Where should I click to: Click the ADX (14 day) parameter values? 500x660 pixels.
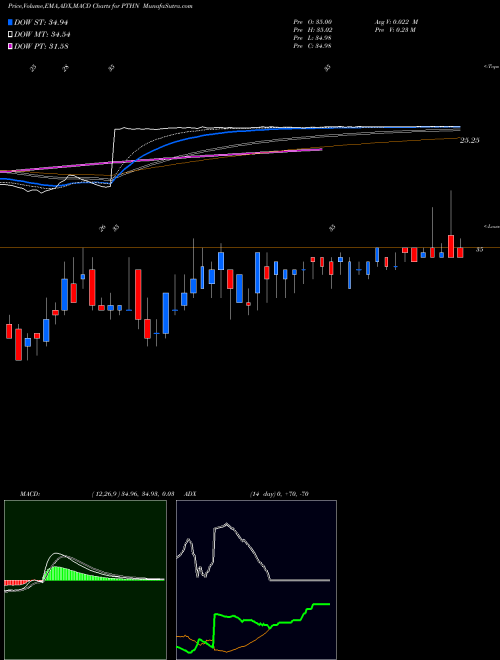point(279,494)
